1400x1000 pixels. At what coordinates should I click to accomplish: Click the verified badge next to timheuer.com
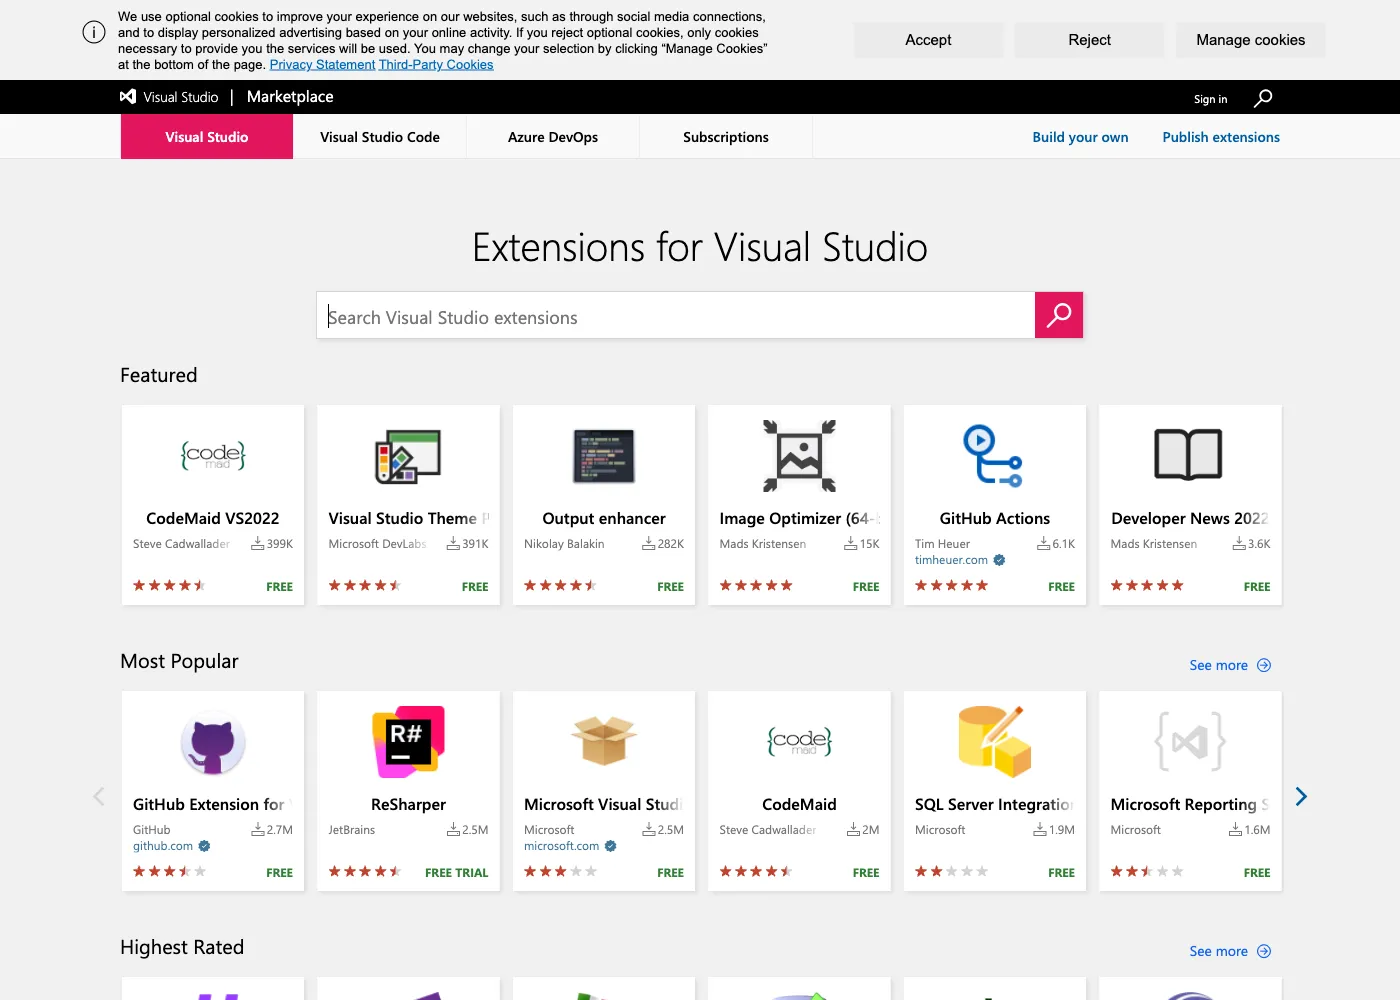pos(999,560)
